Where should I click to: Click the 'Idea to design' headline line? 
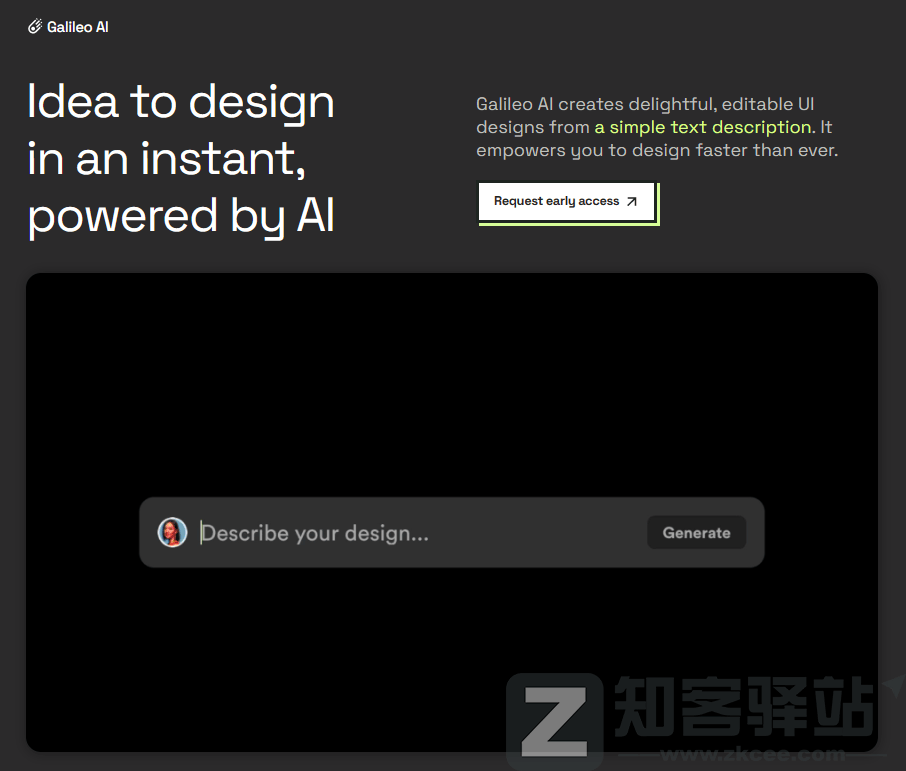(x=181, y=102)
